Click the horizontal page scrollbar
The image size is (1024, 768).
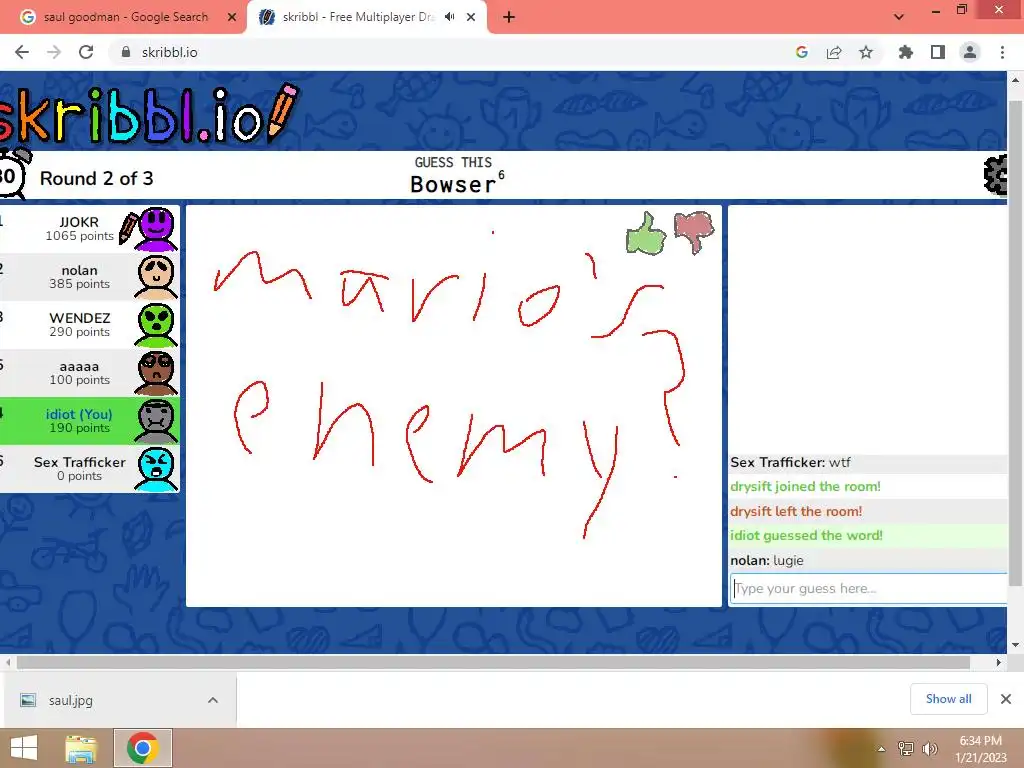(x=493, y=662)
